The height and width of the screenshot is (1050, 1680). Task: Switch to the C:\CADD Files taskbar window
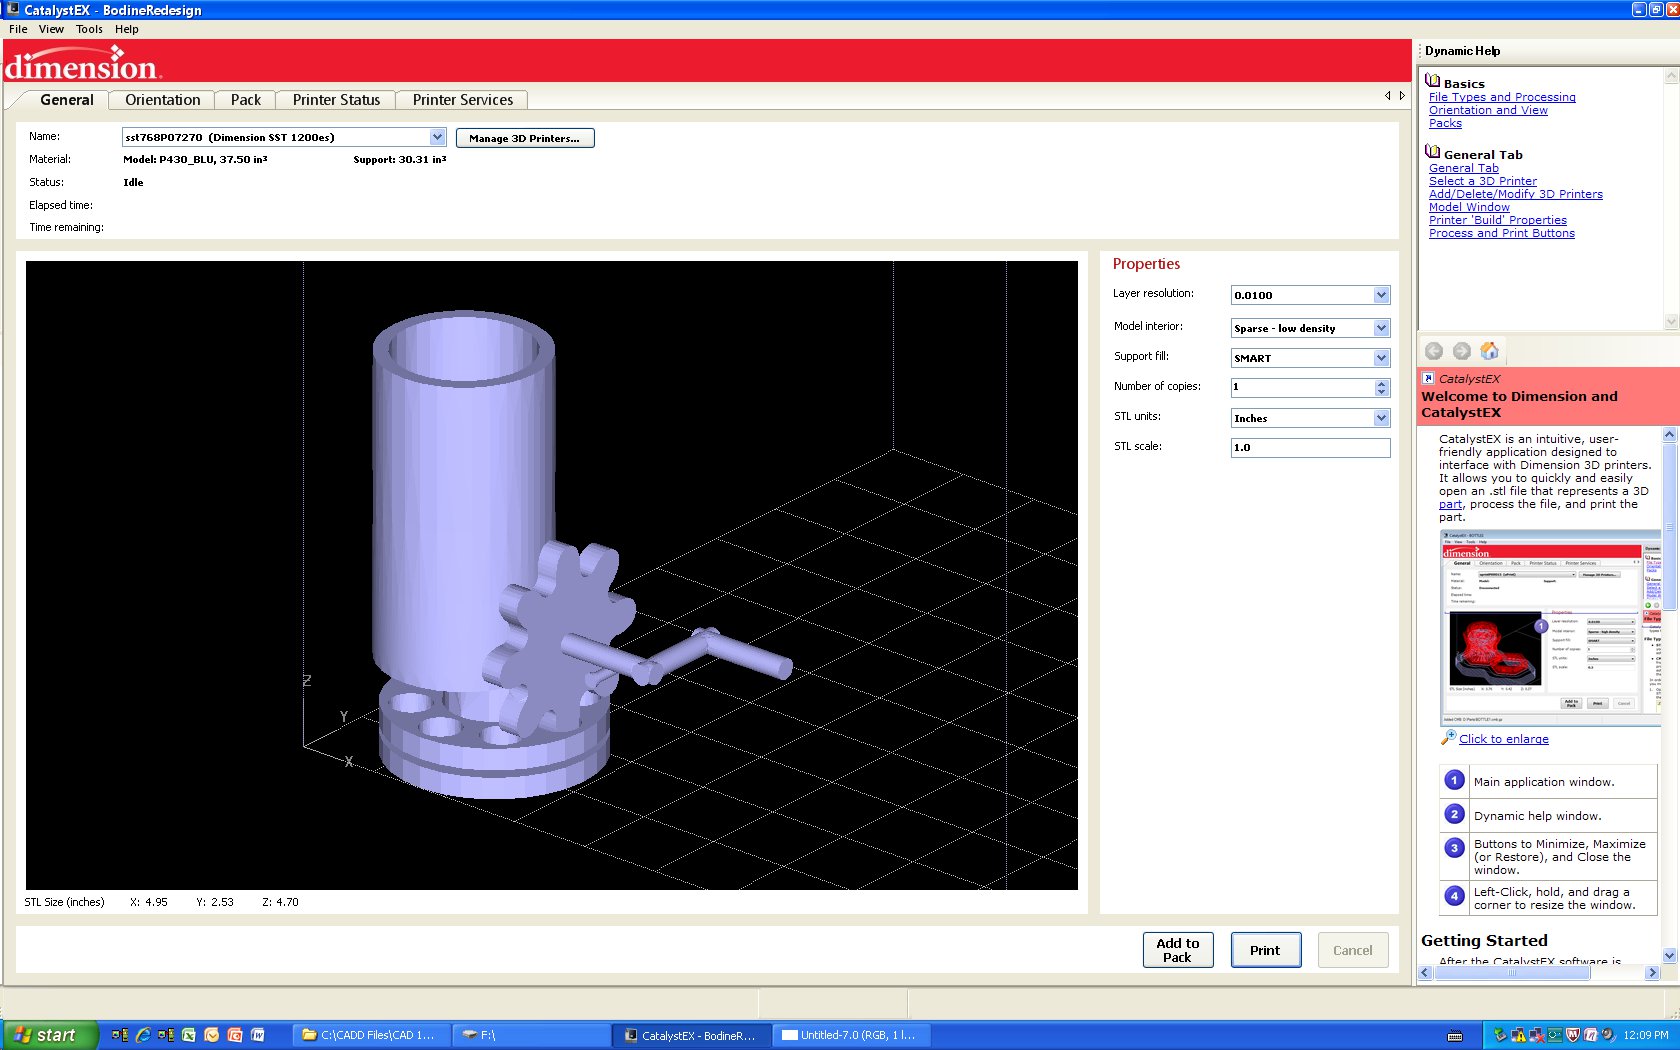[x=369, y=1035]
